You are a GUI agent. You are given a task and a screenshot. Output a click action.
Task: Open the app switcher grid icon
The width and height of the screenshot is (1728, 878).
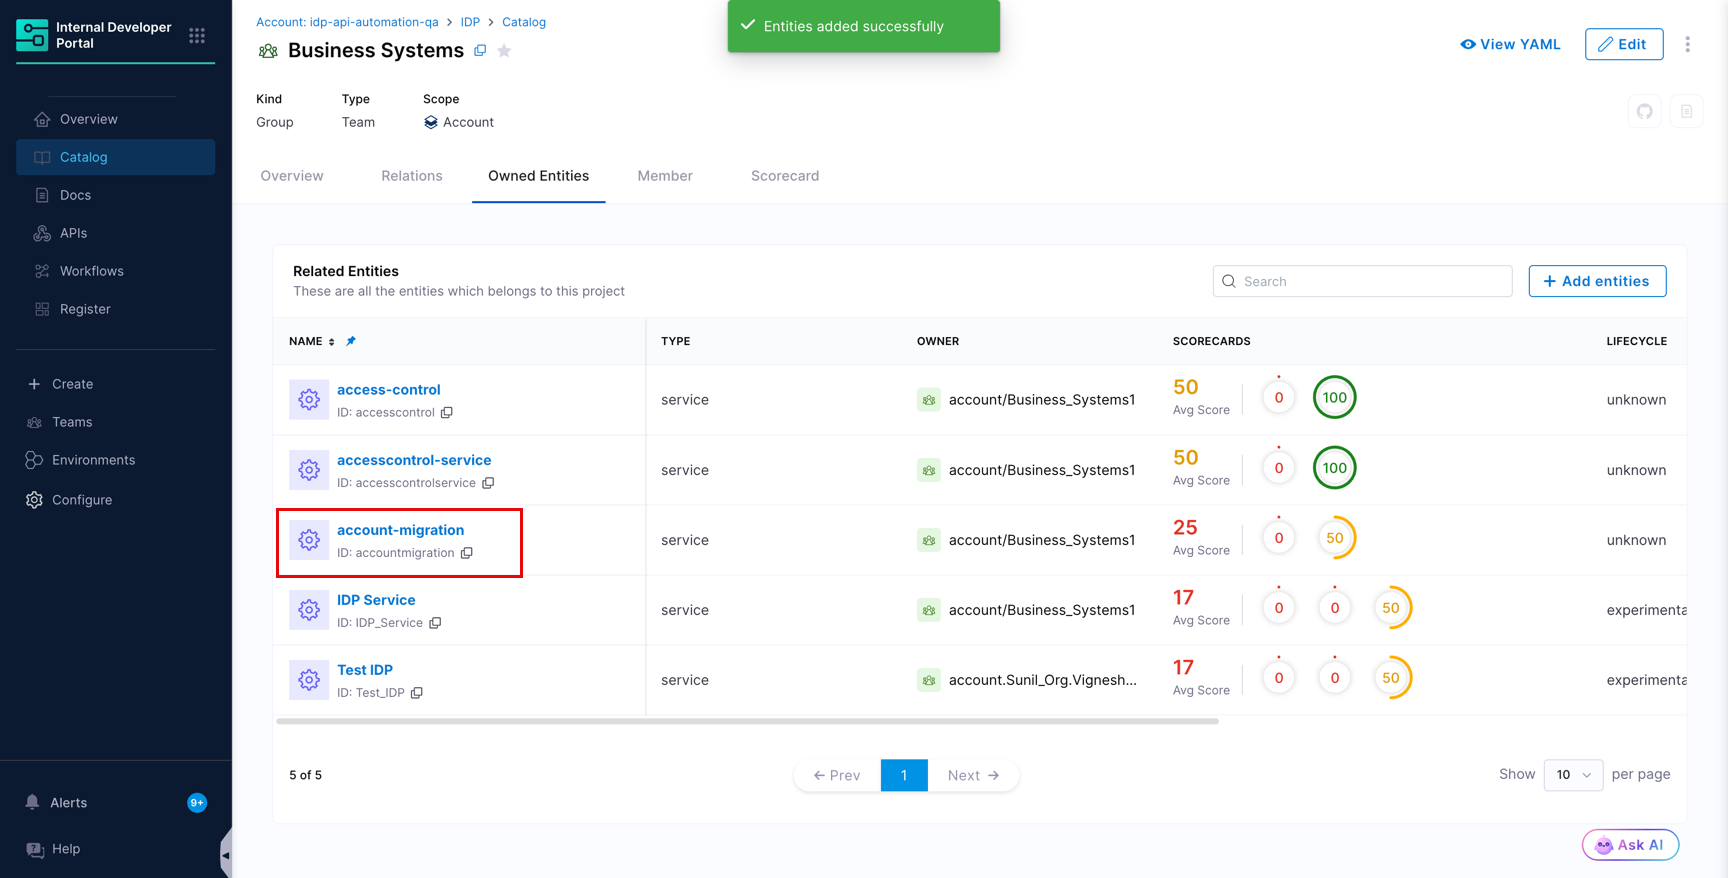click(197, 36)
